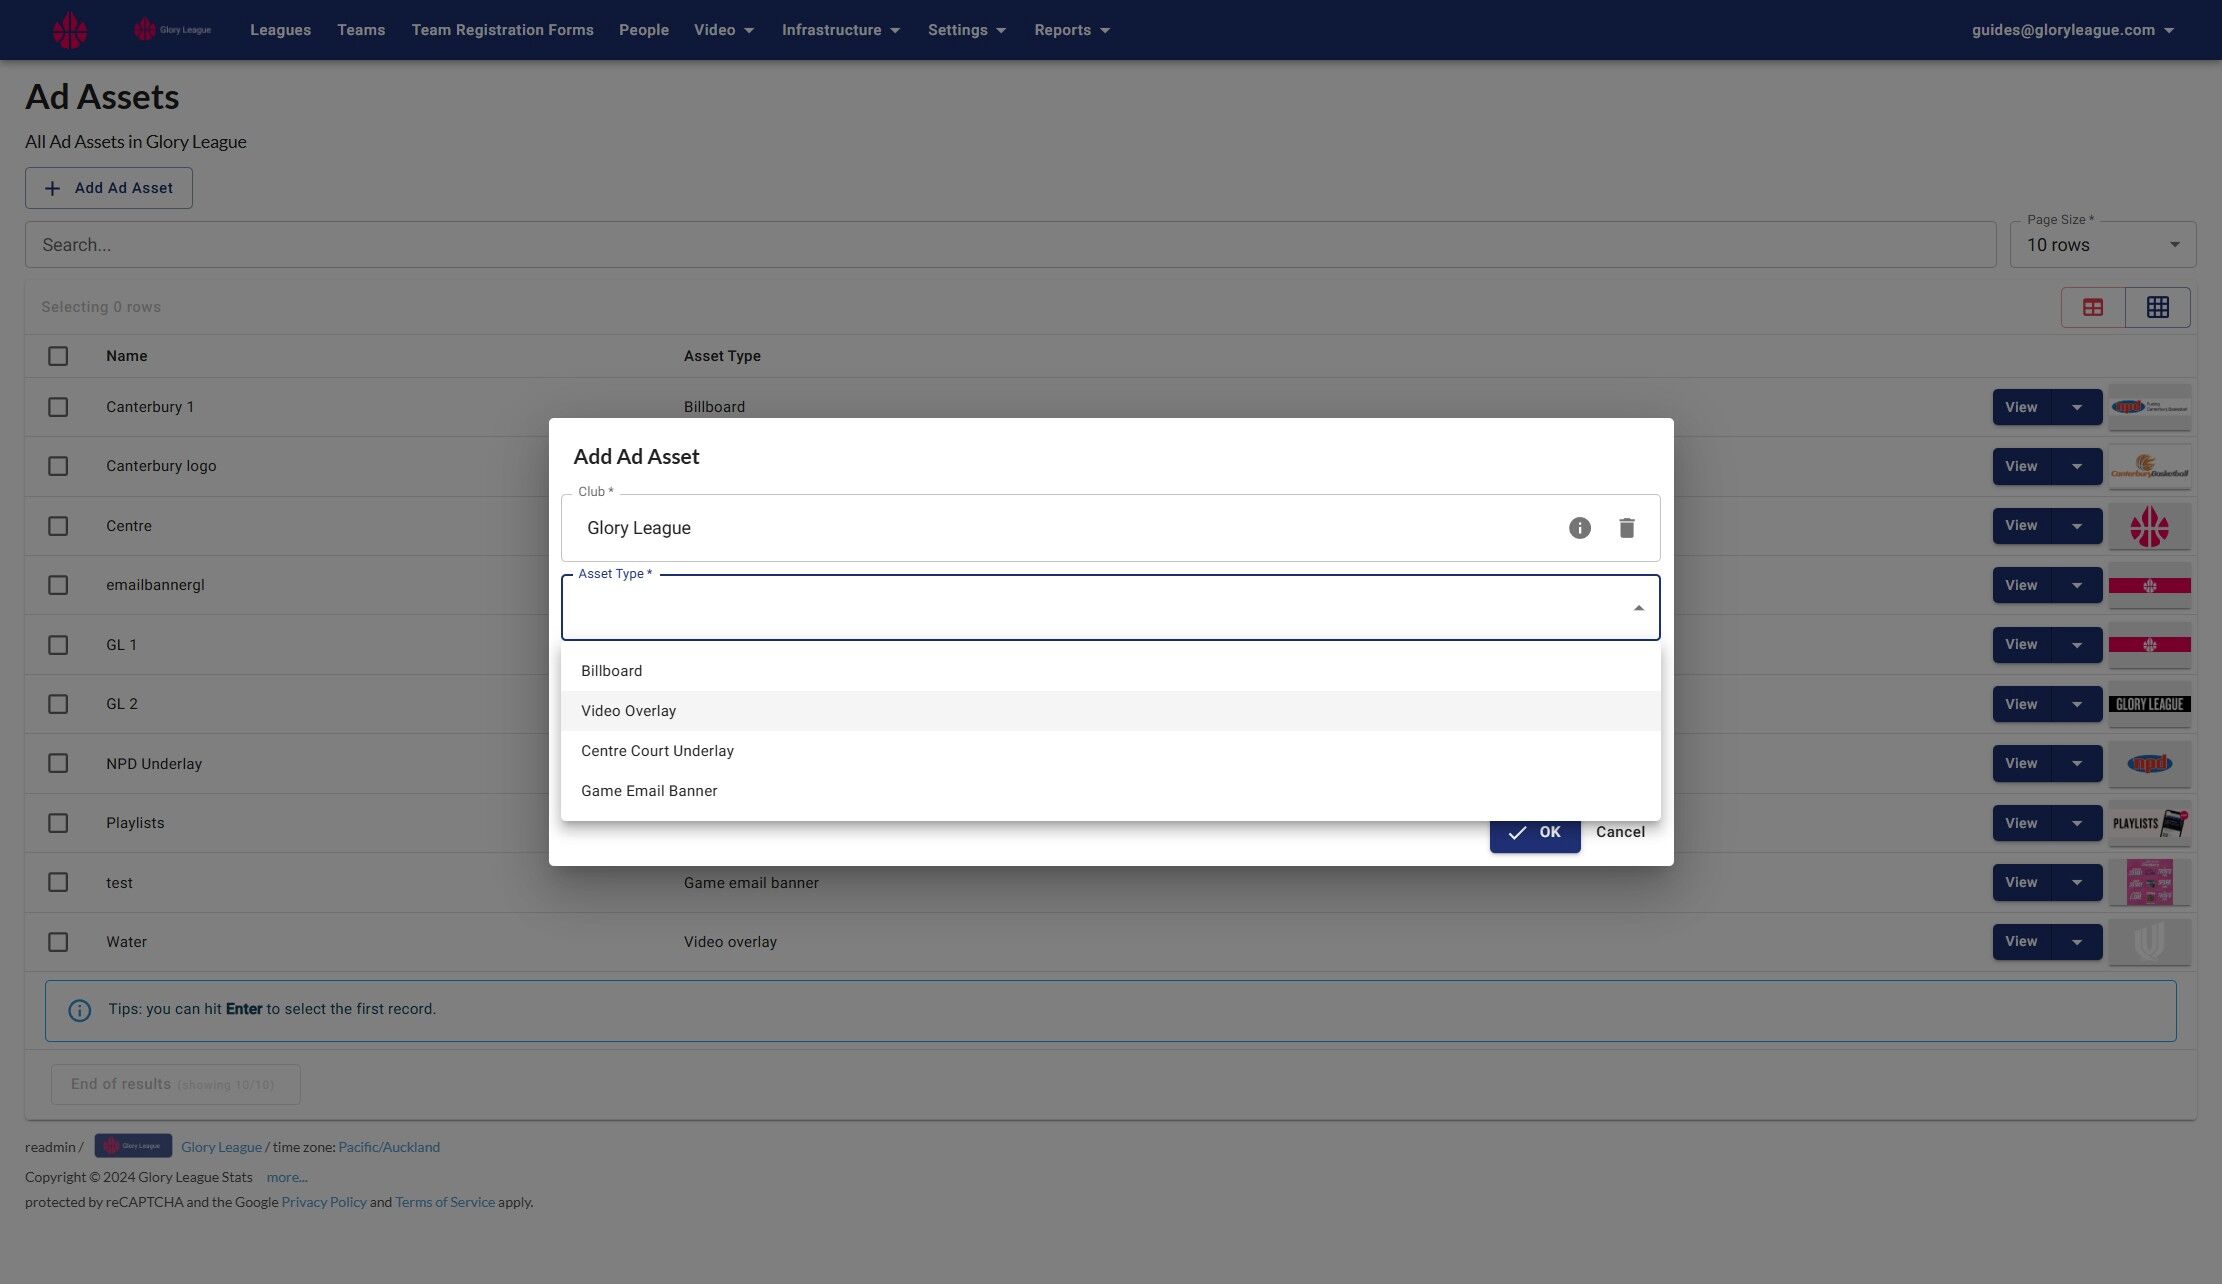Expand the View arrow for test row
Image resolution: width=2222 pixels, height=1284 pixels.
2077,883
